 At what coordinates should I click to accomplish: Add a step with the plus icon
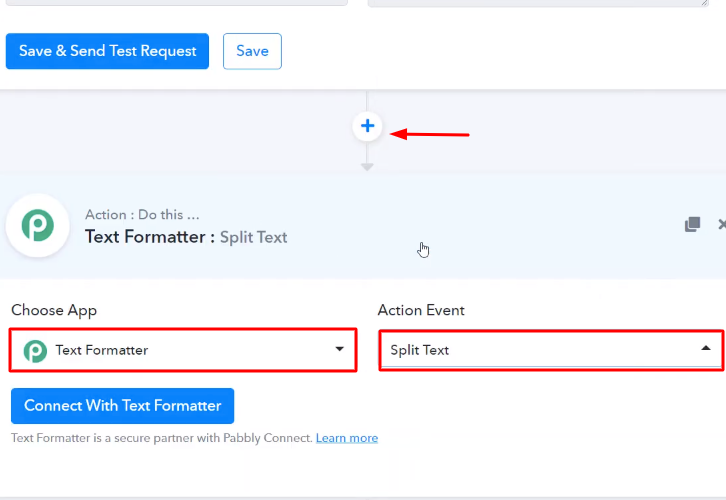tap(367, 126)
